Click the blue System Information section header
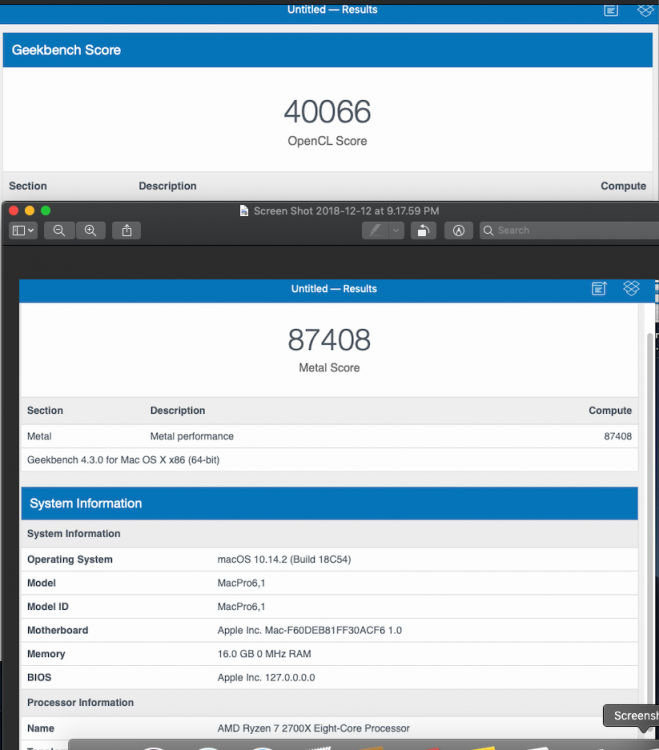The image size is (659, 750). point(330,503)
